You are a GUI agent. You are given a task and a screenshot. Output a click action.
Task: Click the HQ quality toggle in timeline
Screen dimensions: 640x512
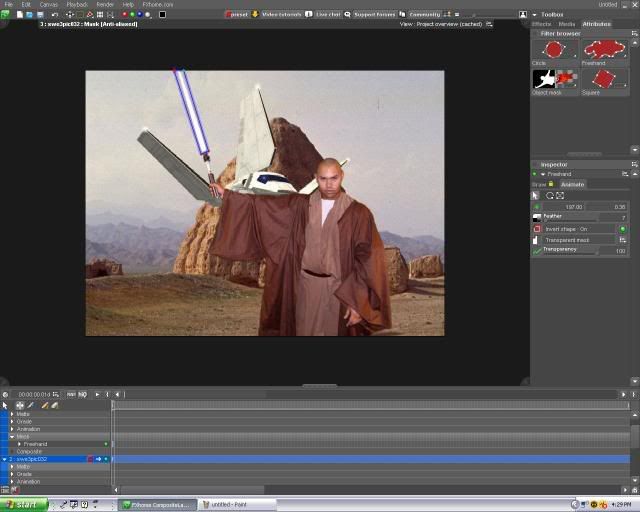tap(82, 394)
